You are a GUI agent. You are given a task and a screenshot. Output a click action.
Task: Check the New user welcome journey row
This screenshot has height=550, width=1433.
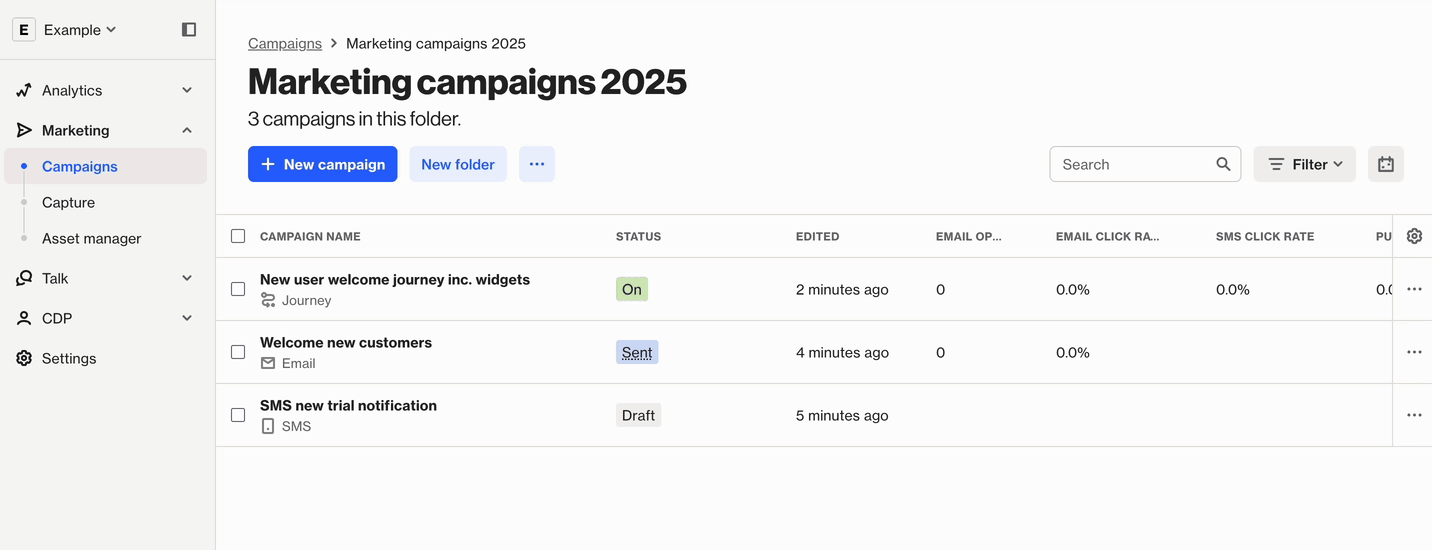[238, 289]
